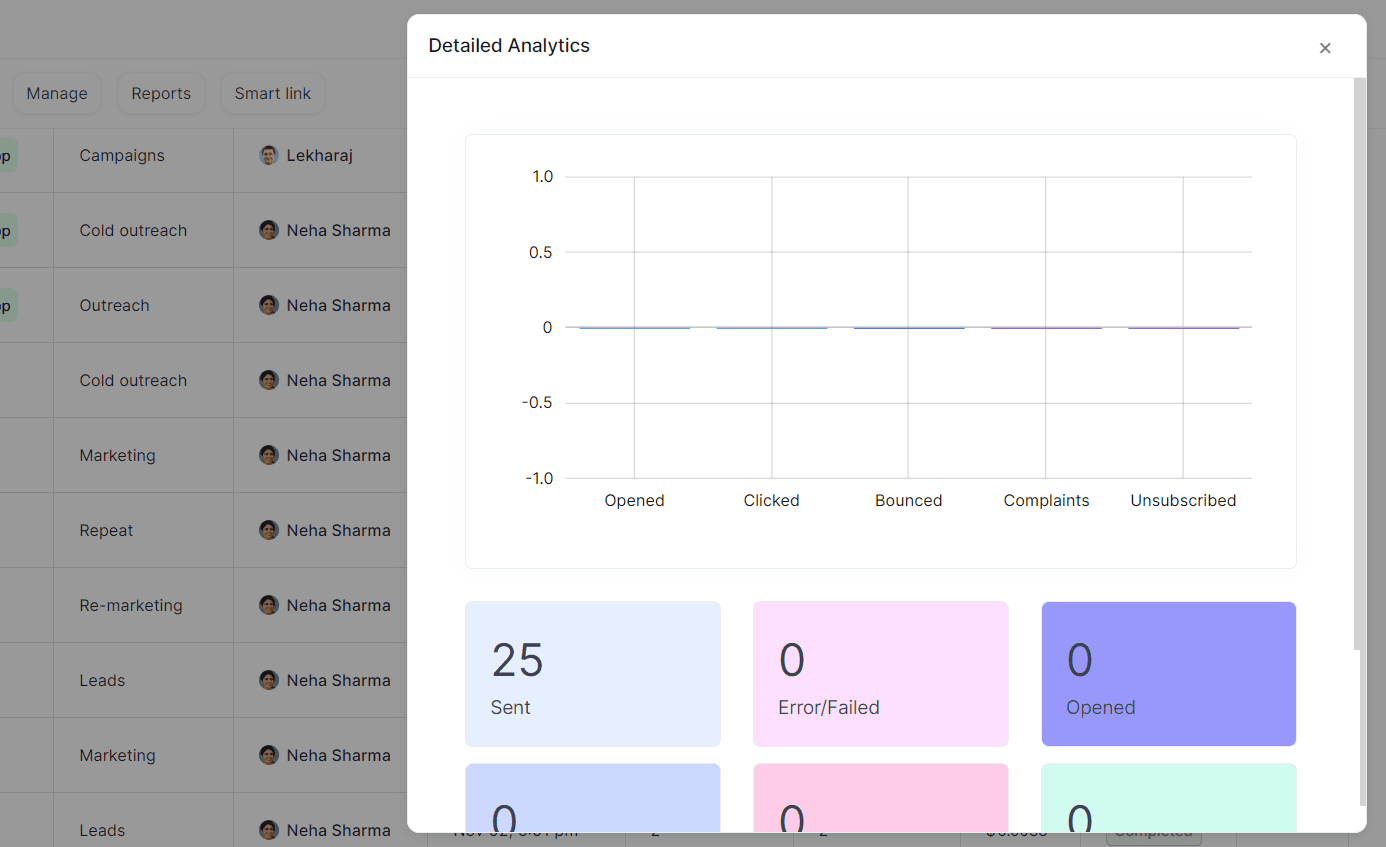Select the purple Opened stat card
This screenshot has height=847, width=1386.
point(1168,673)
